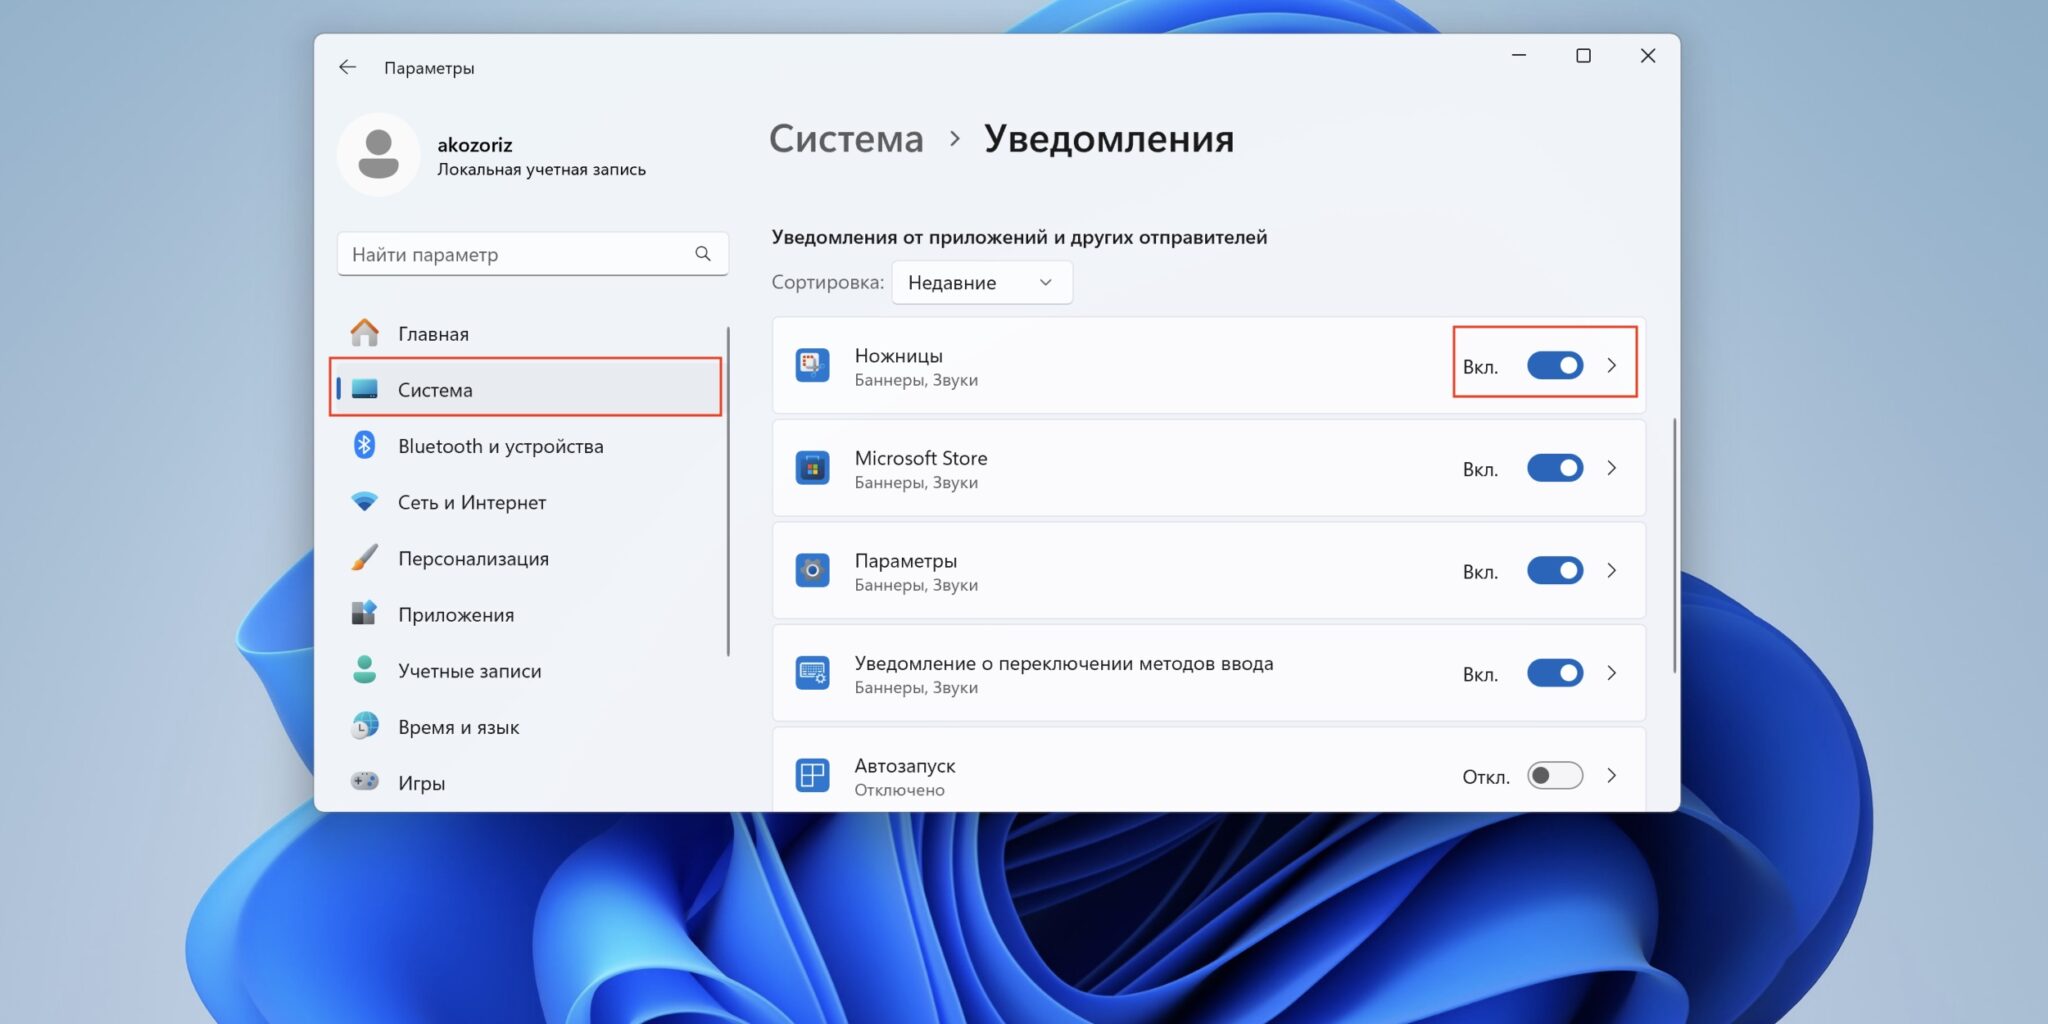Open the Сортировка Недавние dropdown
The image size is (2048, 1024).
(x=980, y=282)
